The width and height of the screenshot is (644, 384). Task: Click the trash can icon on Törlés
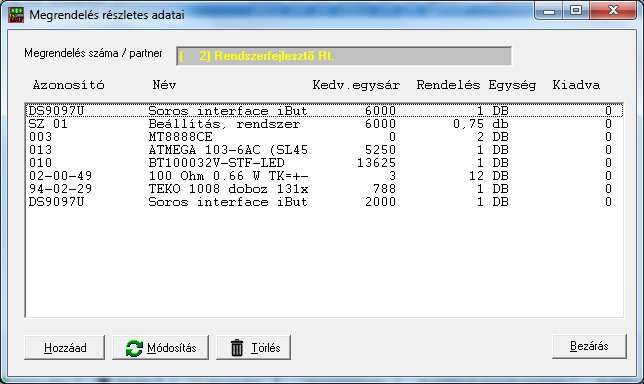point(237,348)
